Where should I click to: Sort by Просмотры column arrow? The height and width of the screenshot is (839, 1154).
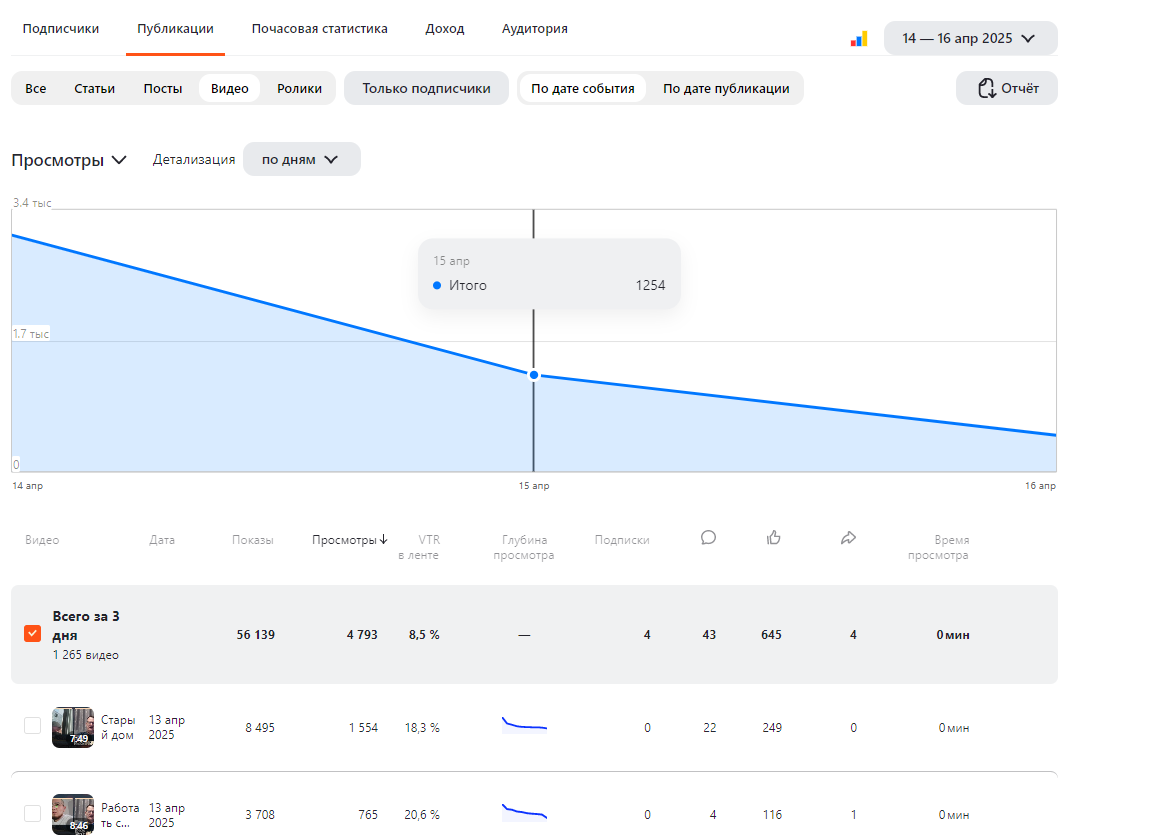(383, 539)
